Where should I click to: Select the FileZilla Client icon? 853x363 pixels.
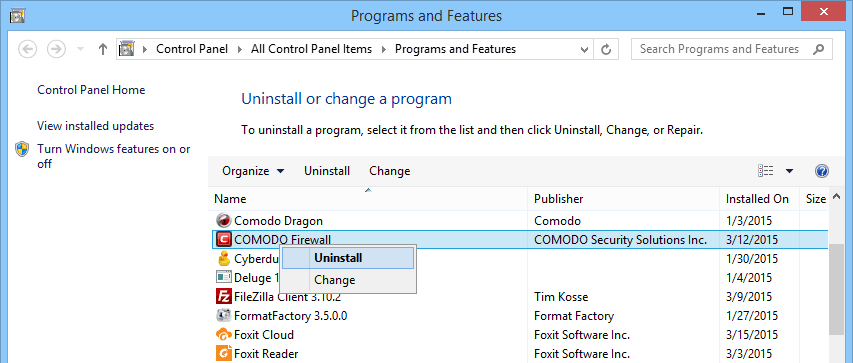(x=223, y=297)
